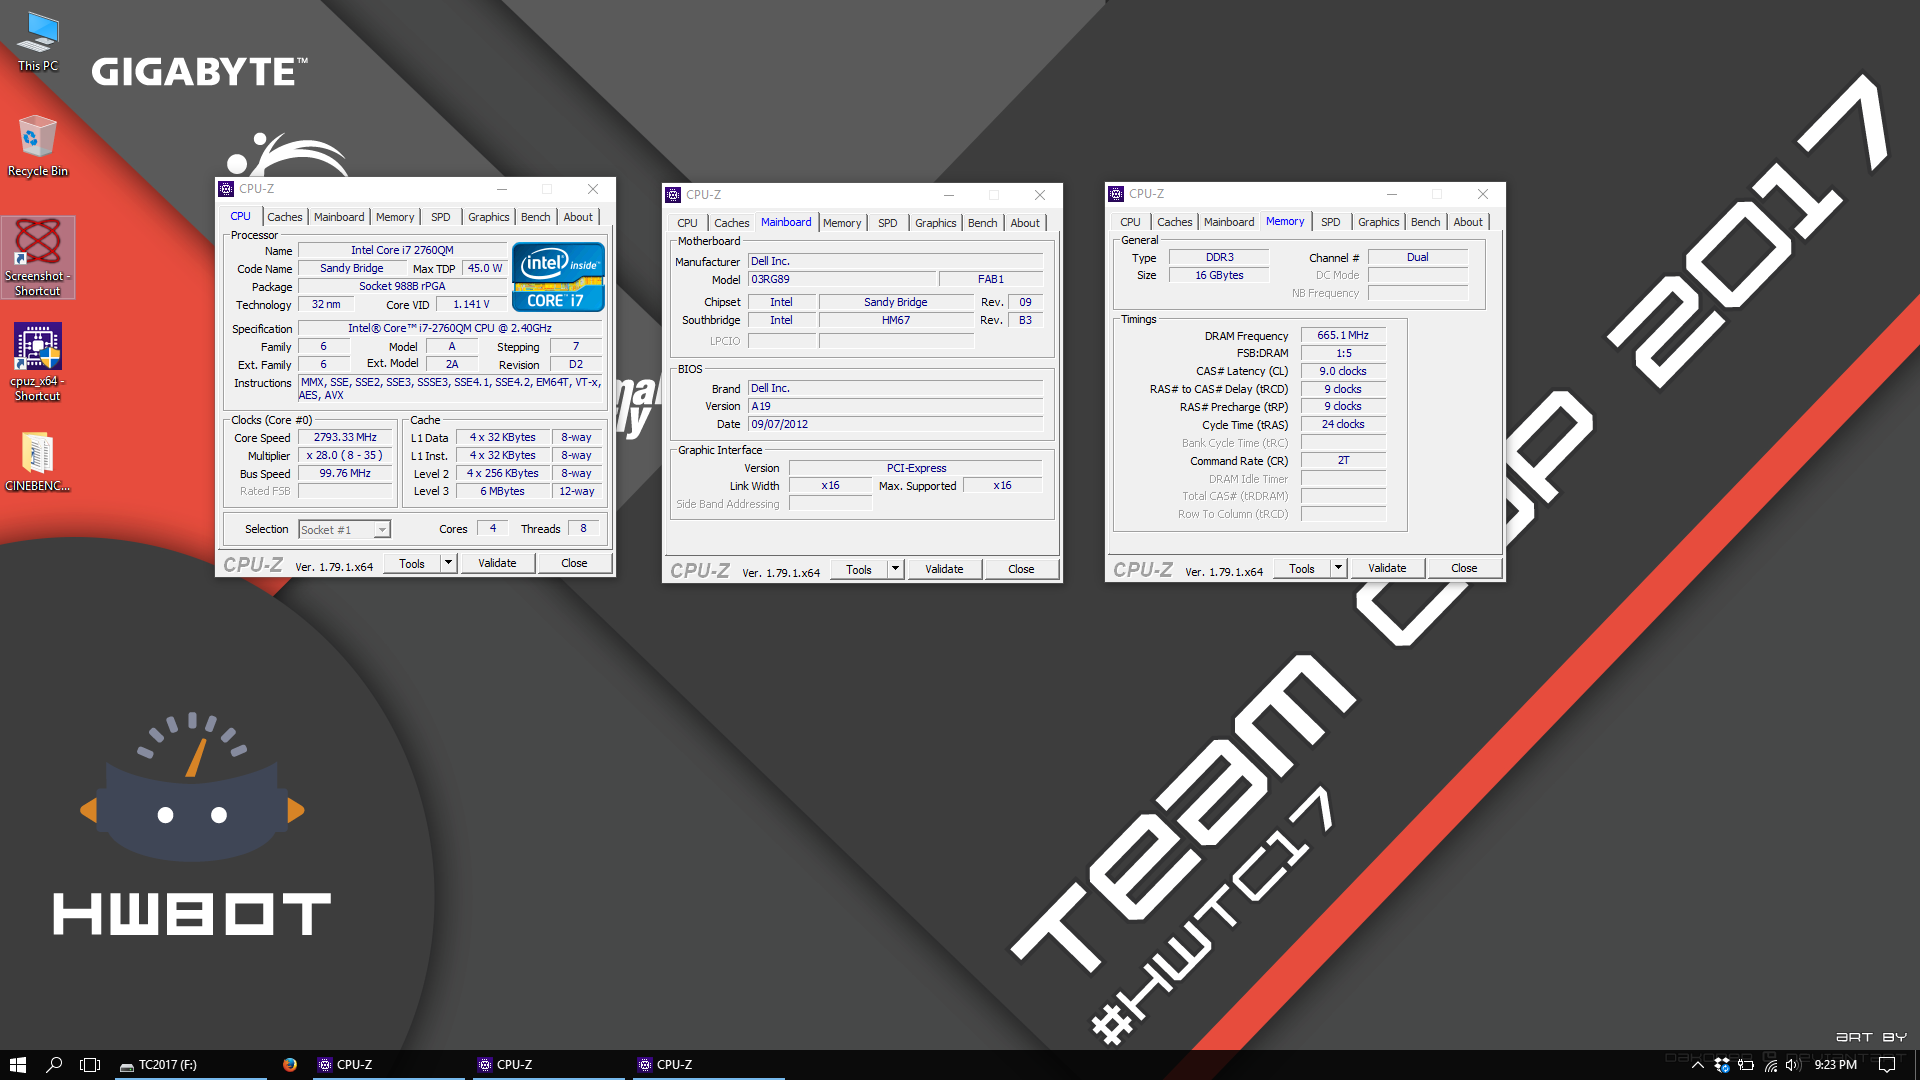Image resolution: width=1920 pixels, height=1080 pixels.
Task: Switch to the first CPU-Z taskbar item
Action: (x=389, y=1065)
